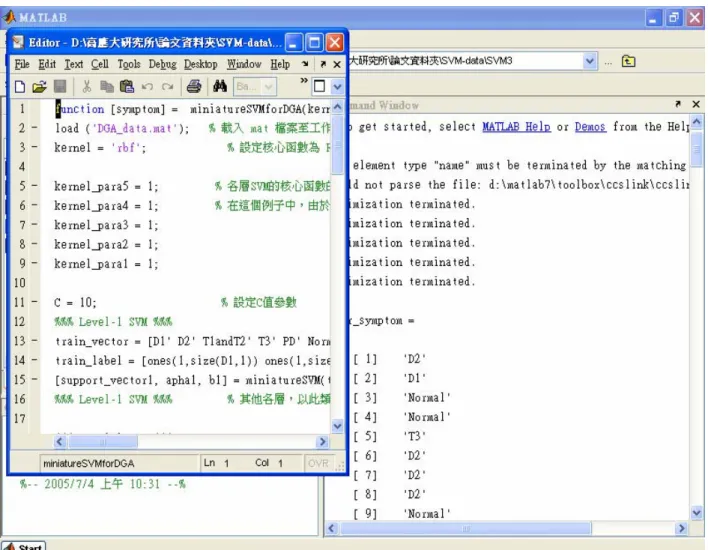708x550 pixels.
Task: Select the 'T3' result in row 5
Action: click(414, 436)
